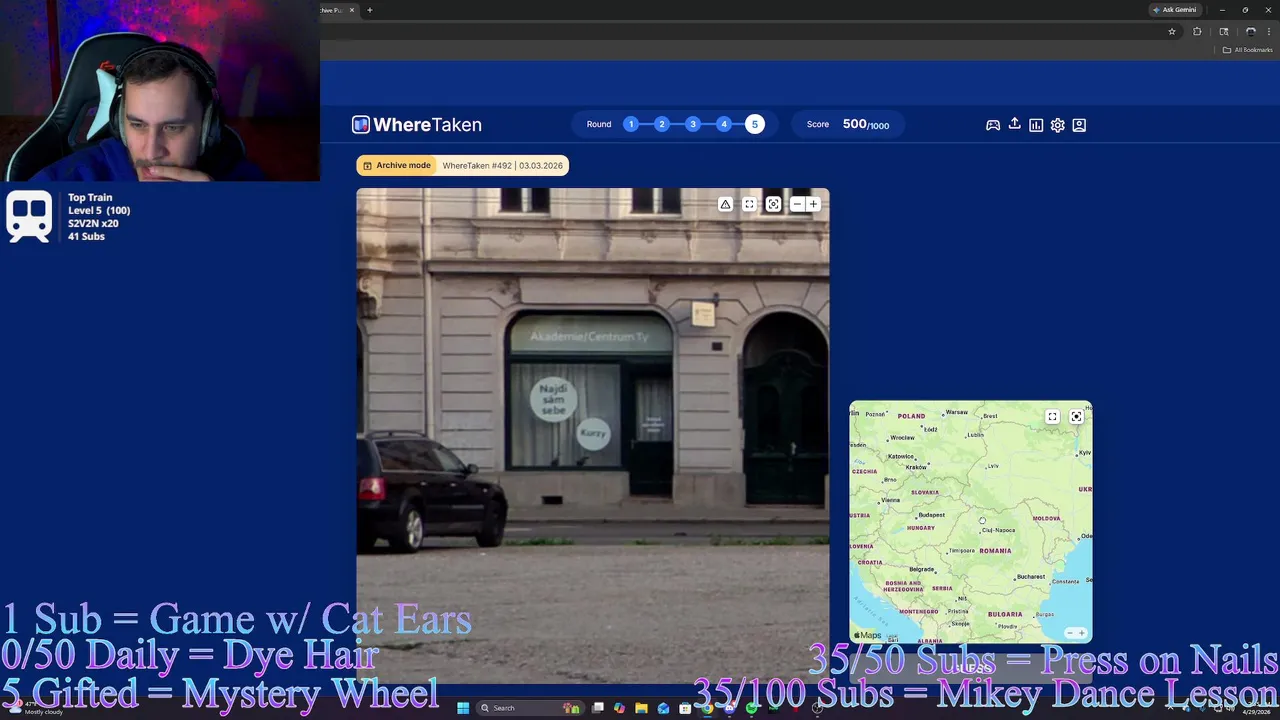Zoom out the photo with minus button
Viewport: 1280px width, 720px height.
(797, 204)
